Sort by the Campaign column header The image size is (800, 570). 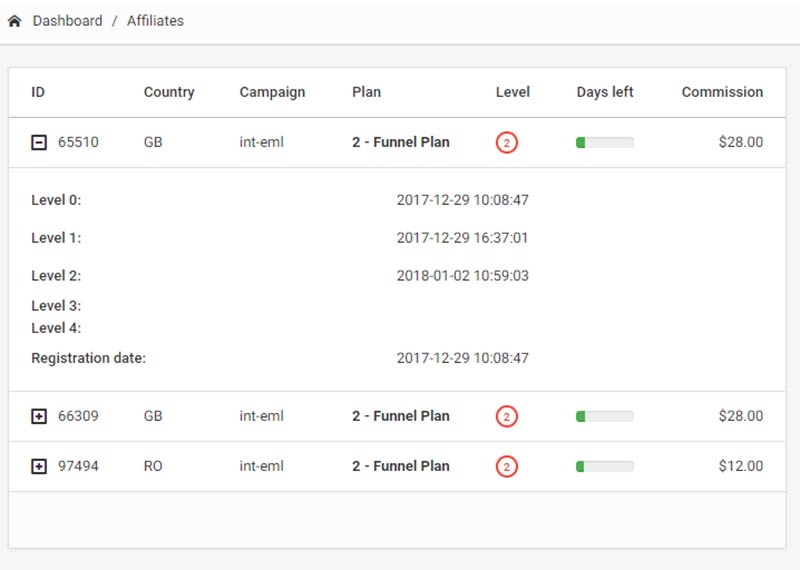(x=272, y=92)
